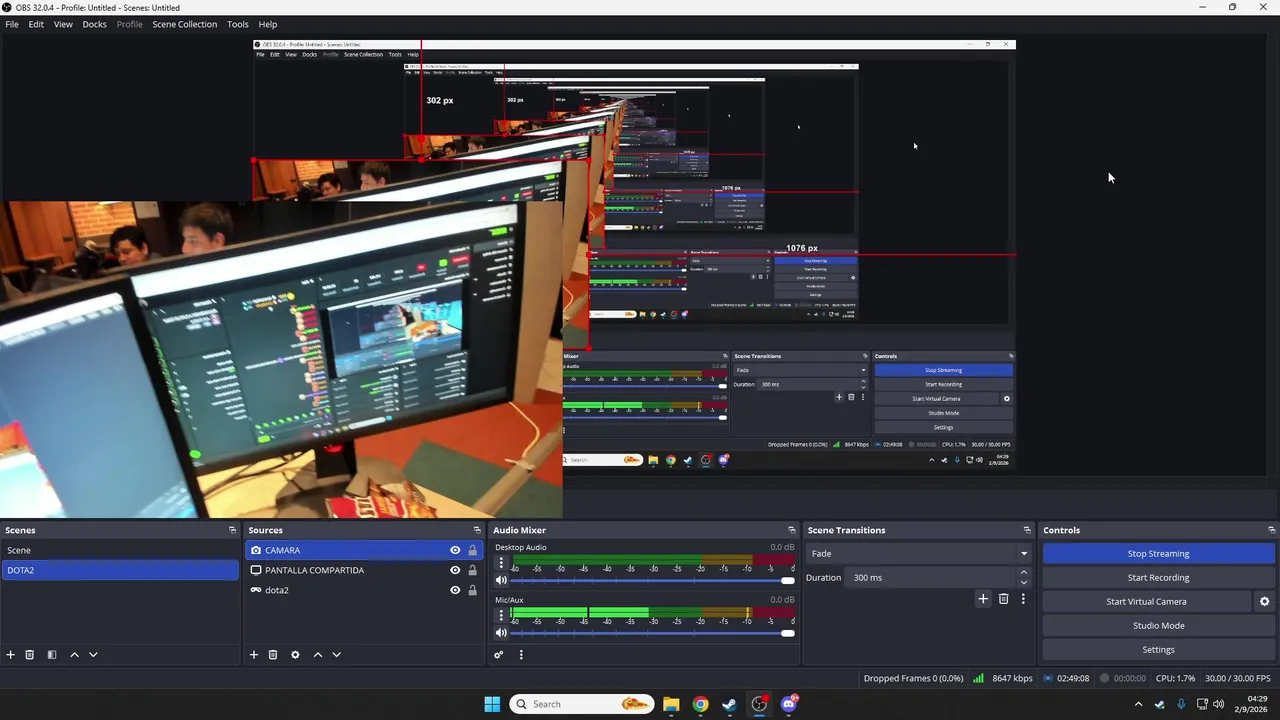This screenshot has height=720, width=1280.
Task: Remove the current scene transition
Action: coord(1004,599)
